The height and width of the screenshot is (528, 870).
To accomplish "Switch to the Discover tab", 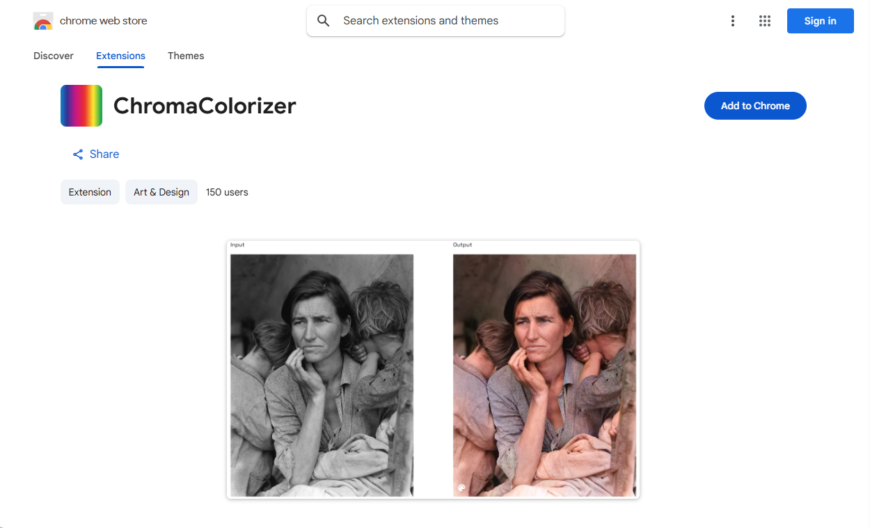I will pos(53,55).
